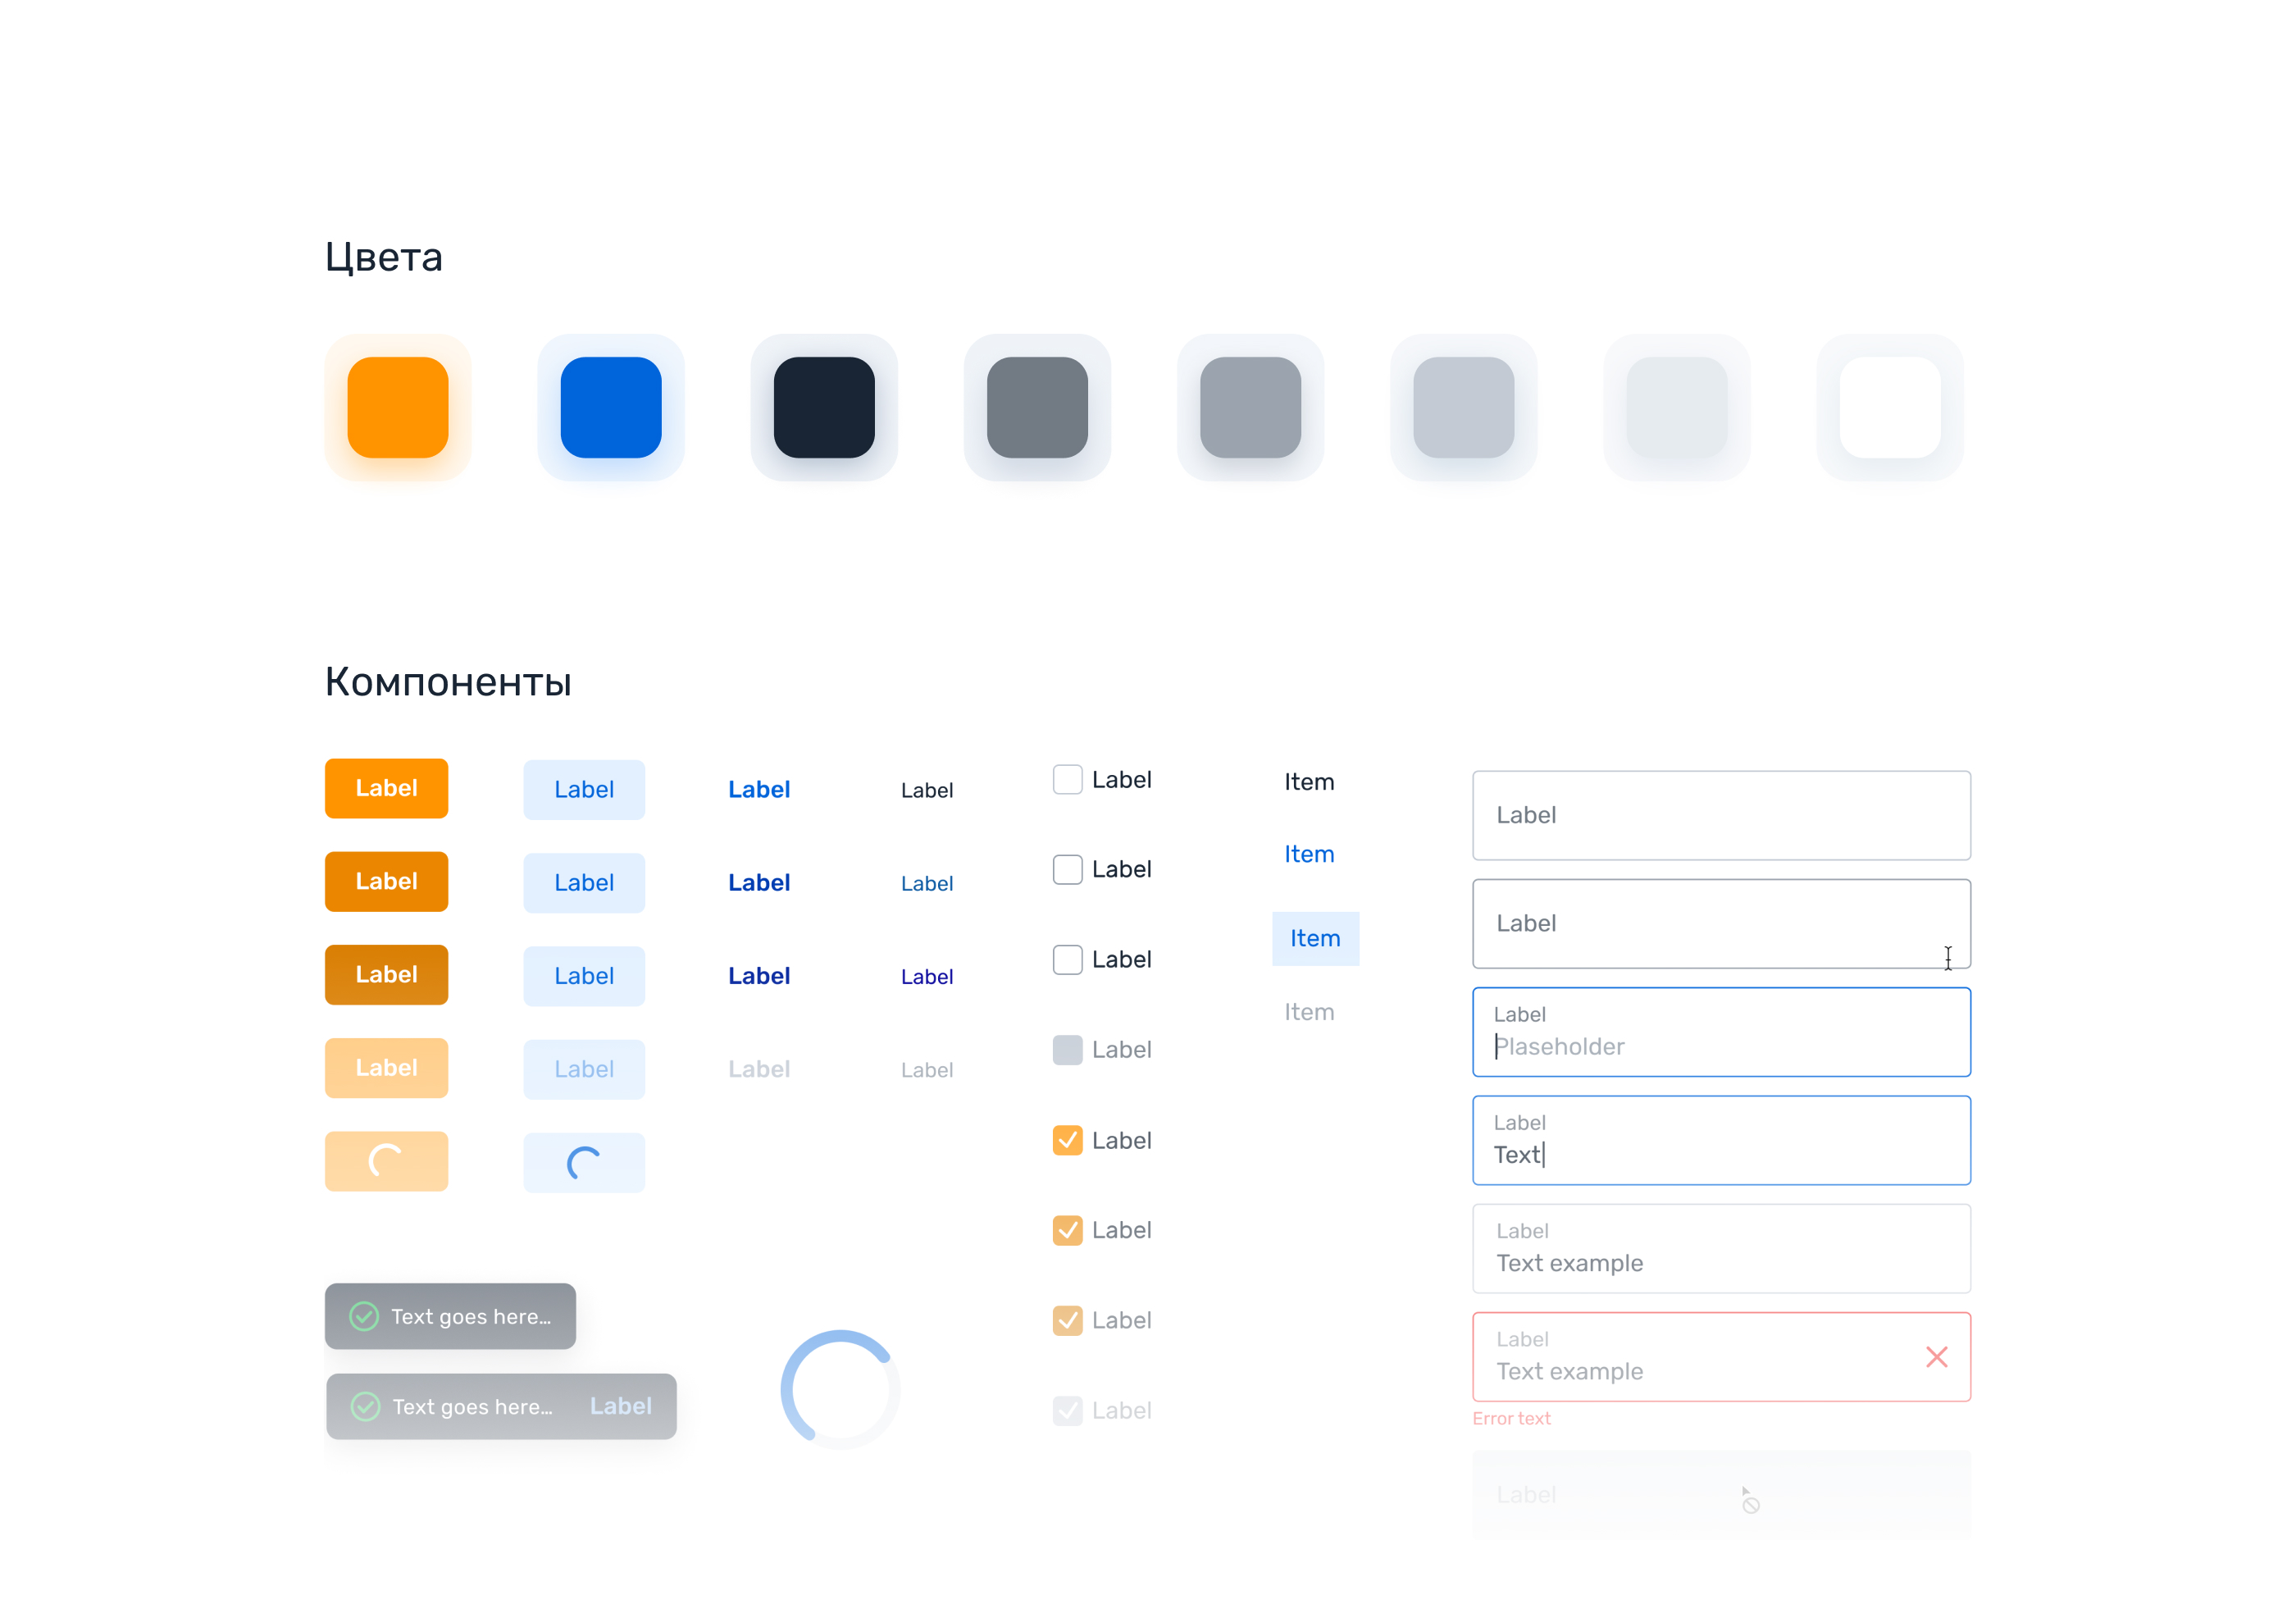Click the large blue circular loading spinner
Image resolution: width=2296 pixels, height=1618 pixels.
click(x=840, y=1389)
